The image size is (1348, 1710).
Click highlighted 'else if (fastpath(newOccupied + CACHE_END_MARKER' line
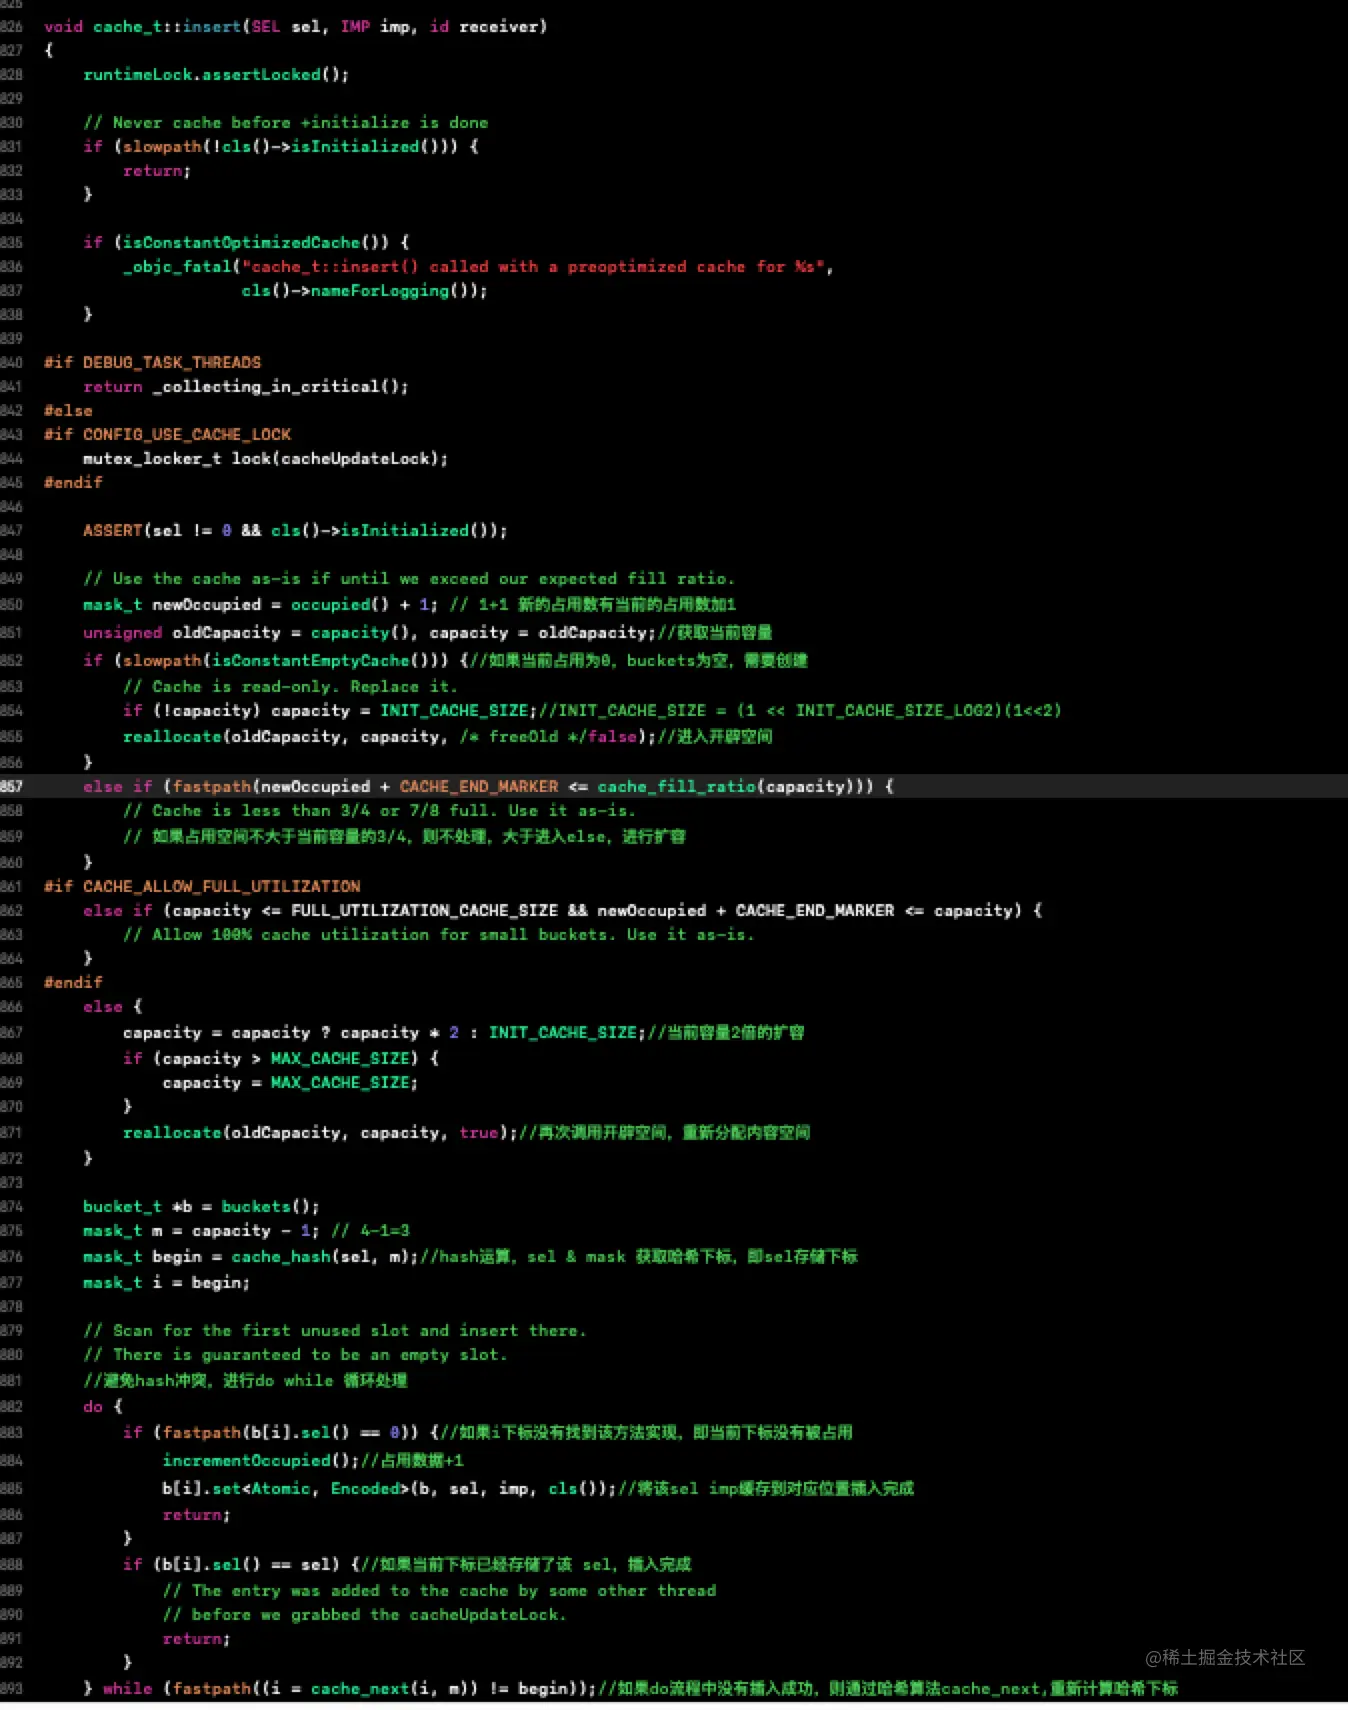click(488, 786)
